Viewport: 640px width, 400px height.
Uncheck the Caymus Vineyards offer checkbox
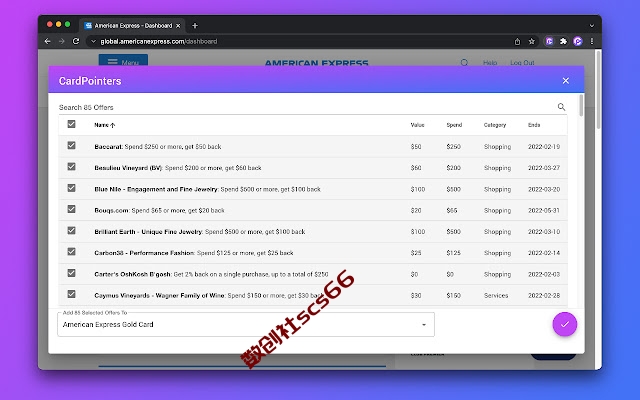(x=71, y=294)
